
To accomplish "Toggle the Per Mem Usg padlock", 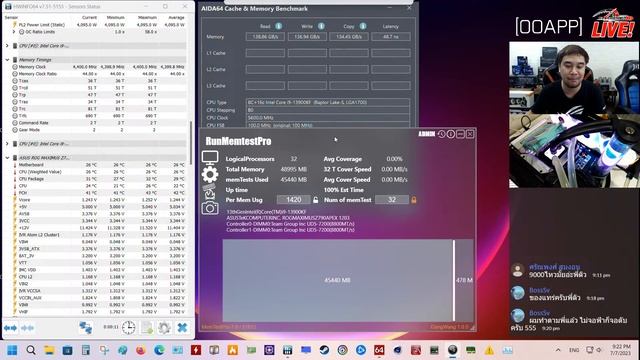I will click(315, 200).
